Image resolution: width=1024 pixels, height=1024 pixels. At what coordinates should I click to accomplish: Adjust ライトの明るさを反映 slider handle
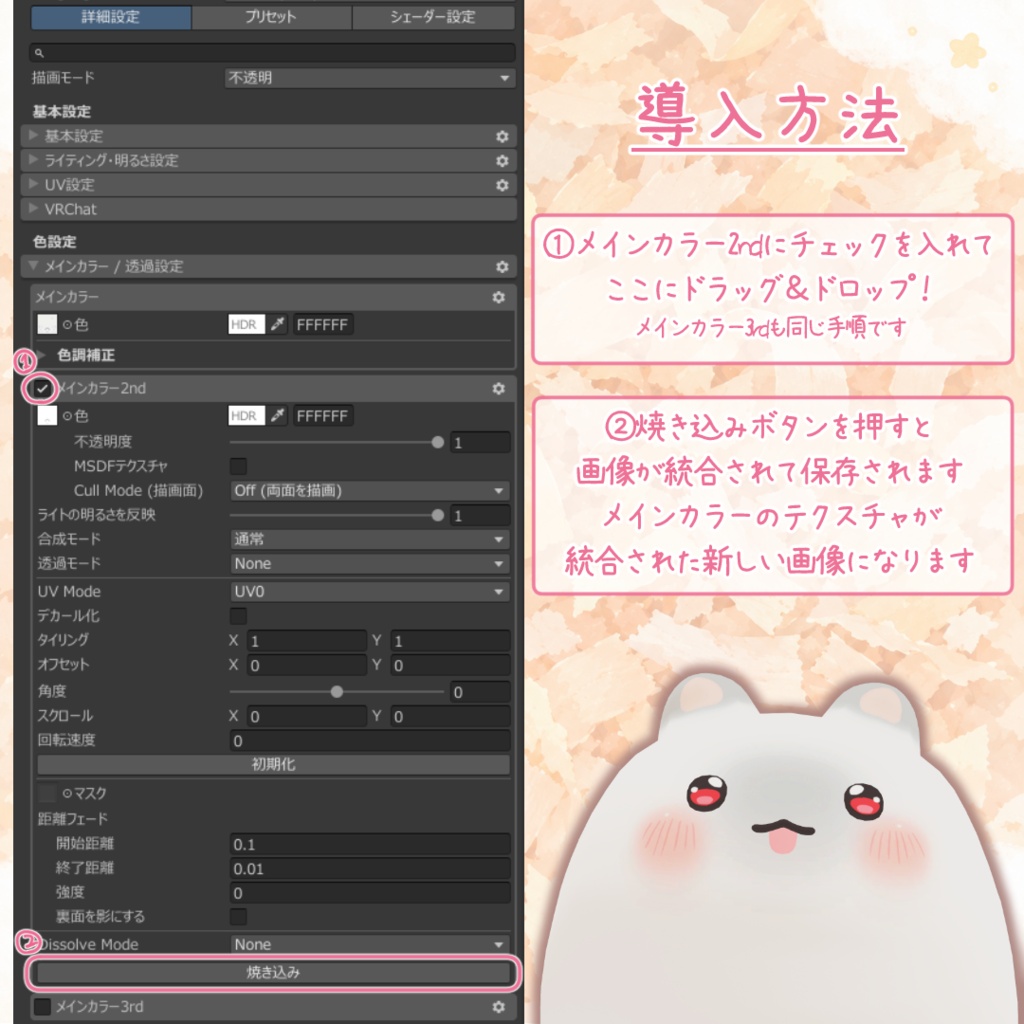[438, 515]
